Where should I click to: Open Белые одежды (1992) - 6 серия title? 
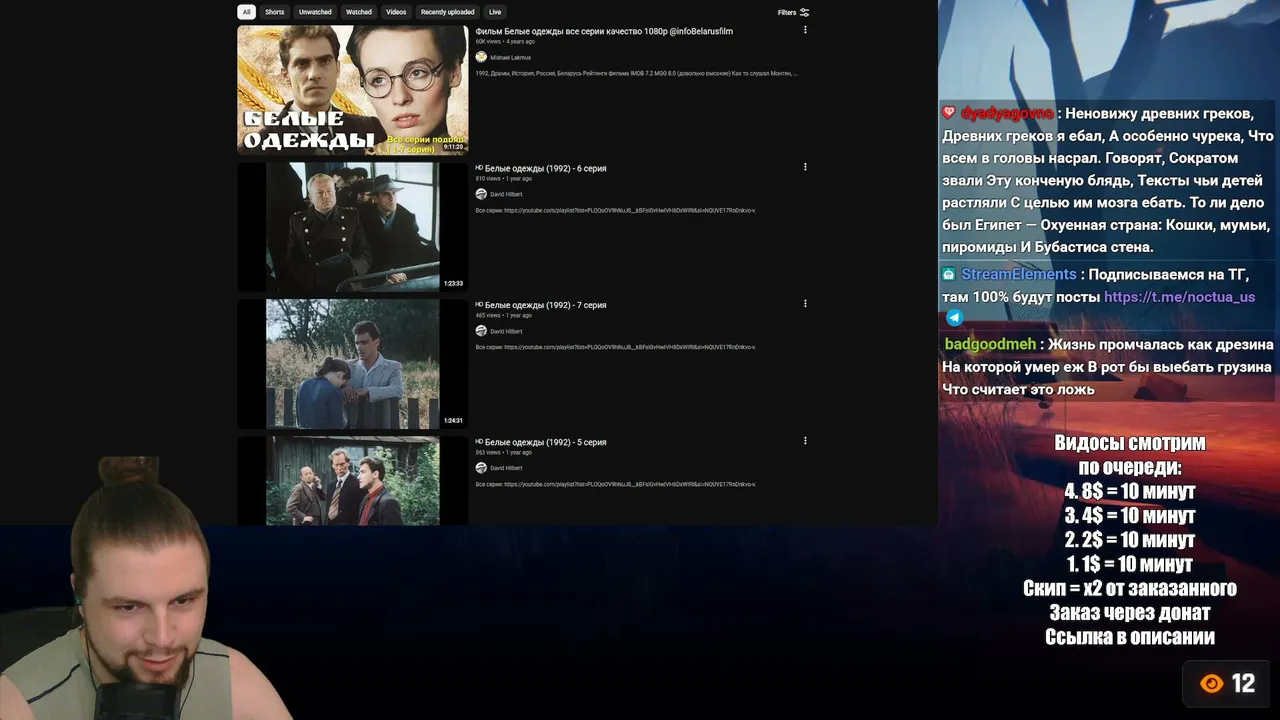point(546,168)
